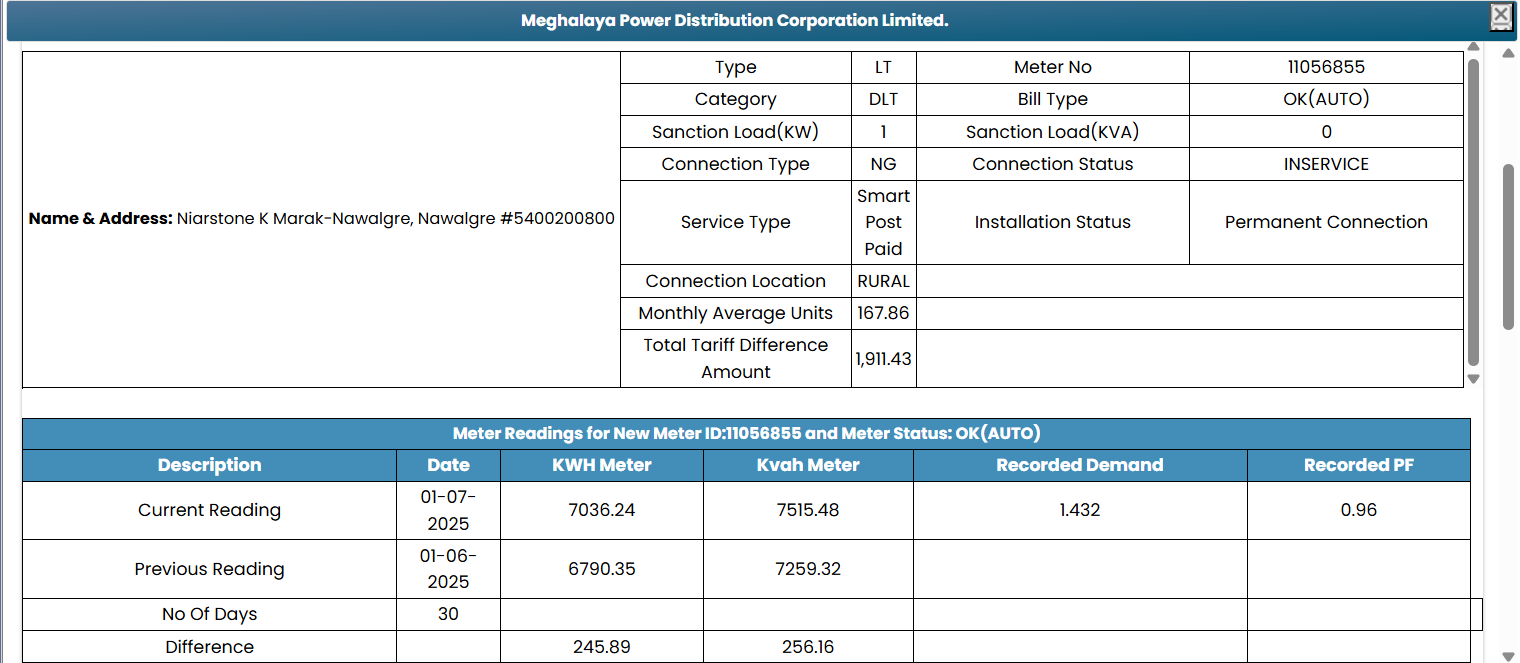The width and height of the screenshot is (1520, 663).
Task: Click the 'Service Type' label
Action: point(736,223)
